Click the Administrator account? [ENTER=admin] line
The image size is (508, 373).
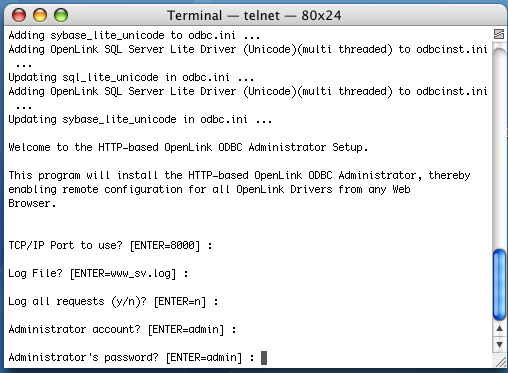(x=122, y=330)
